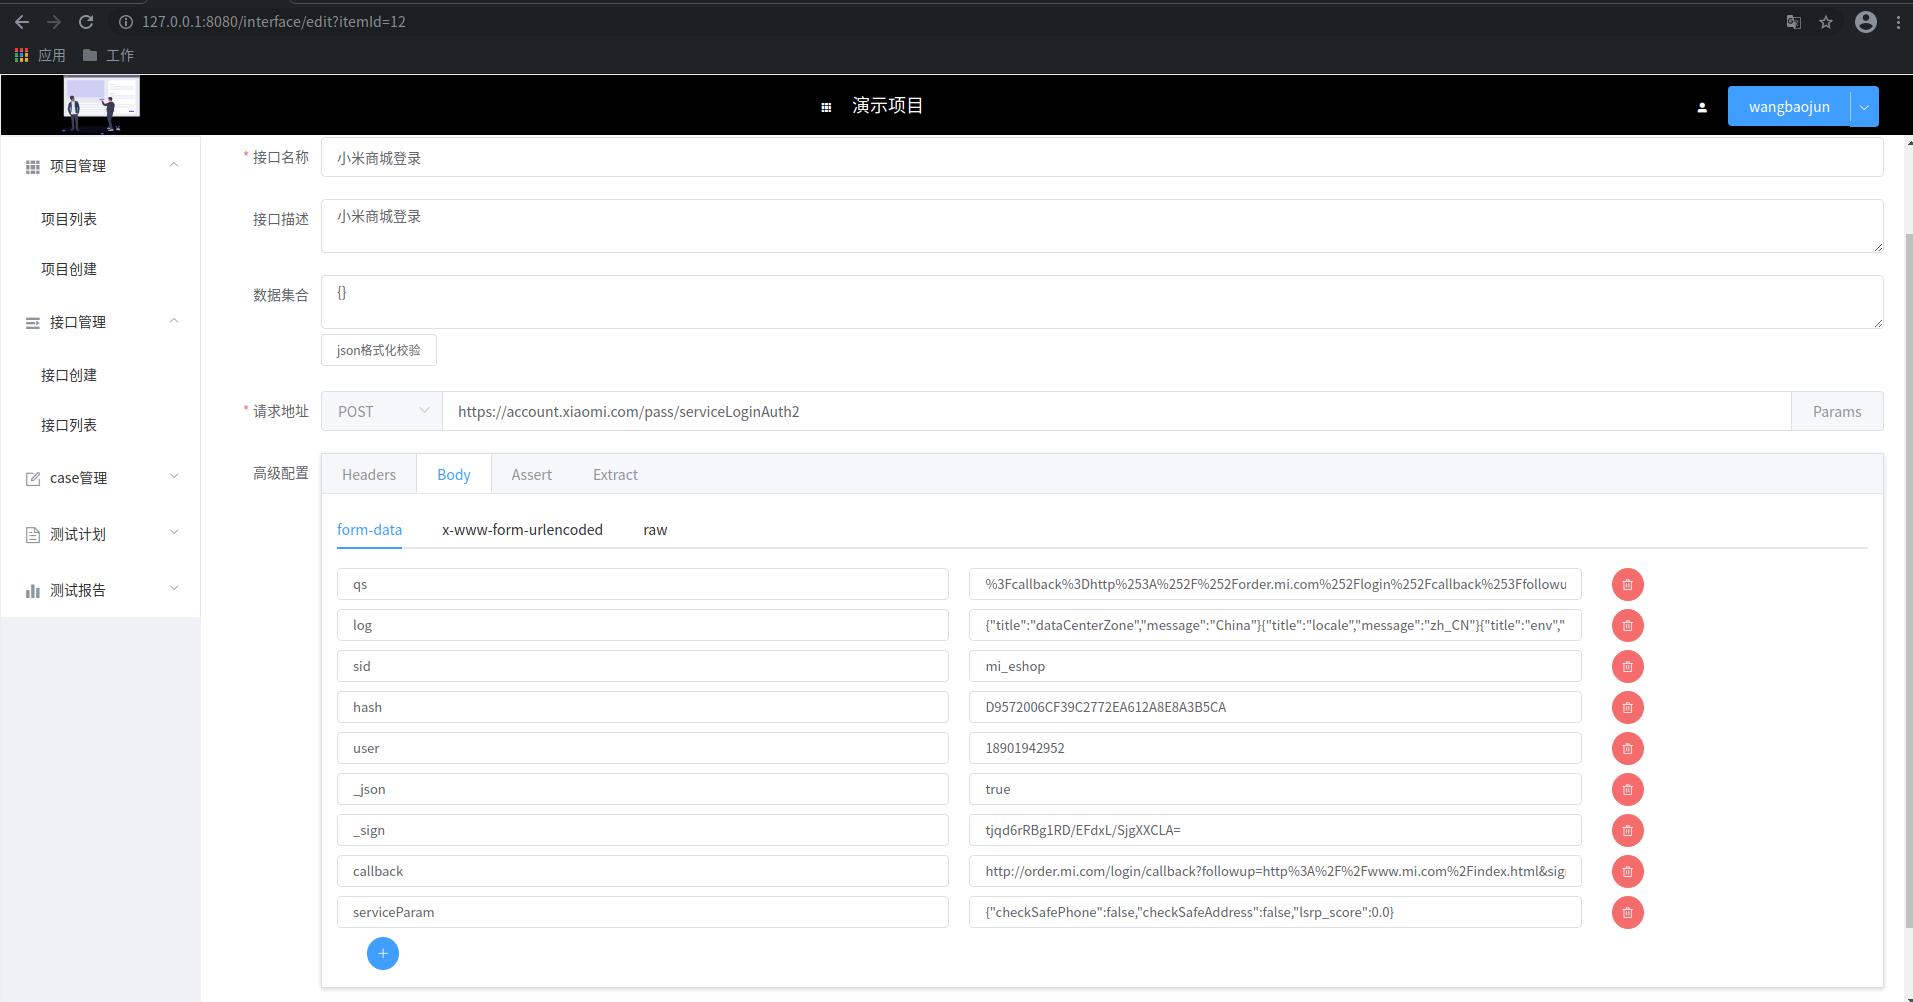
Task: Open the POST method dropdown
Action: tap(382, 411)
